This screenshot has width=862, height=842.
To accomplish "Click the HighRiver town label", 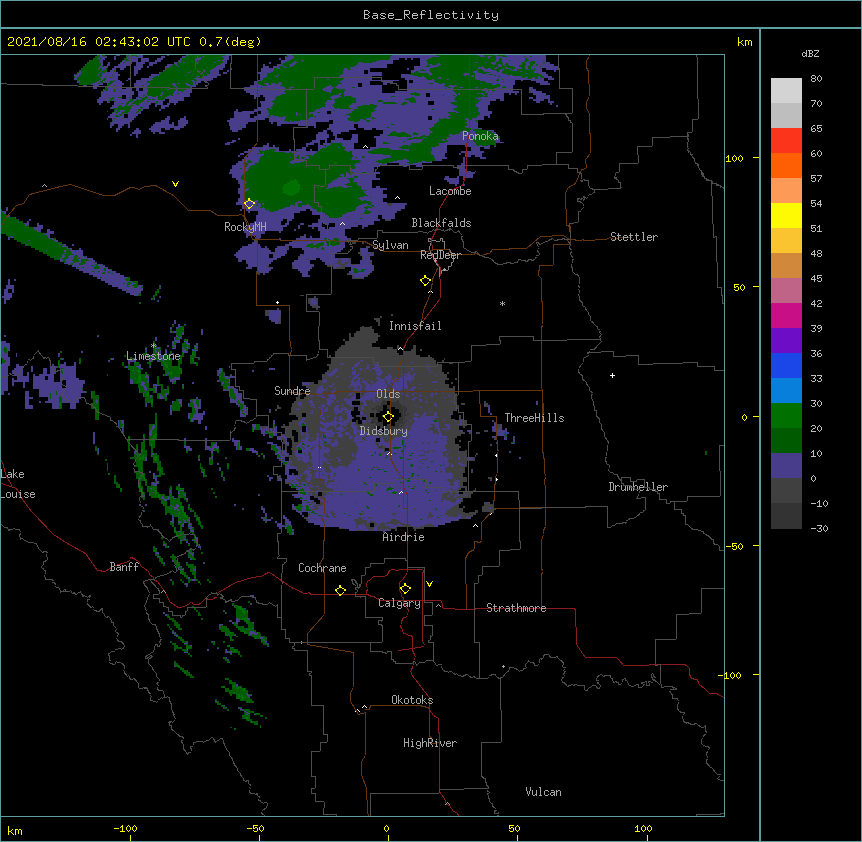I will (430, 743).
